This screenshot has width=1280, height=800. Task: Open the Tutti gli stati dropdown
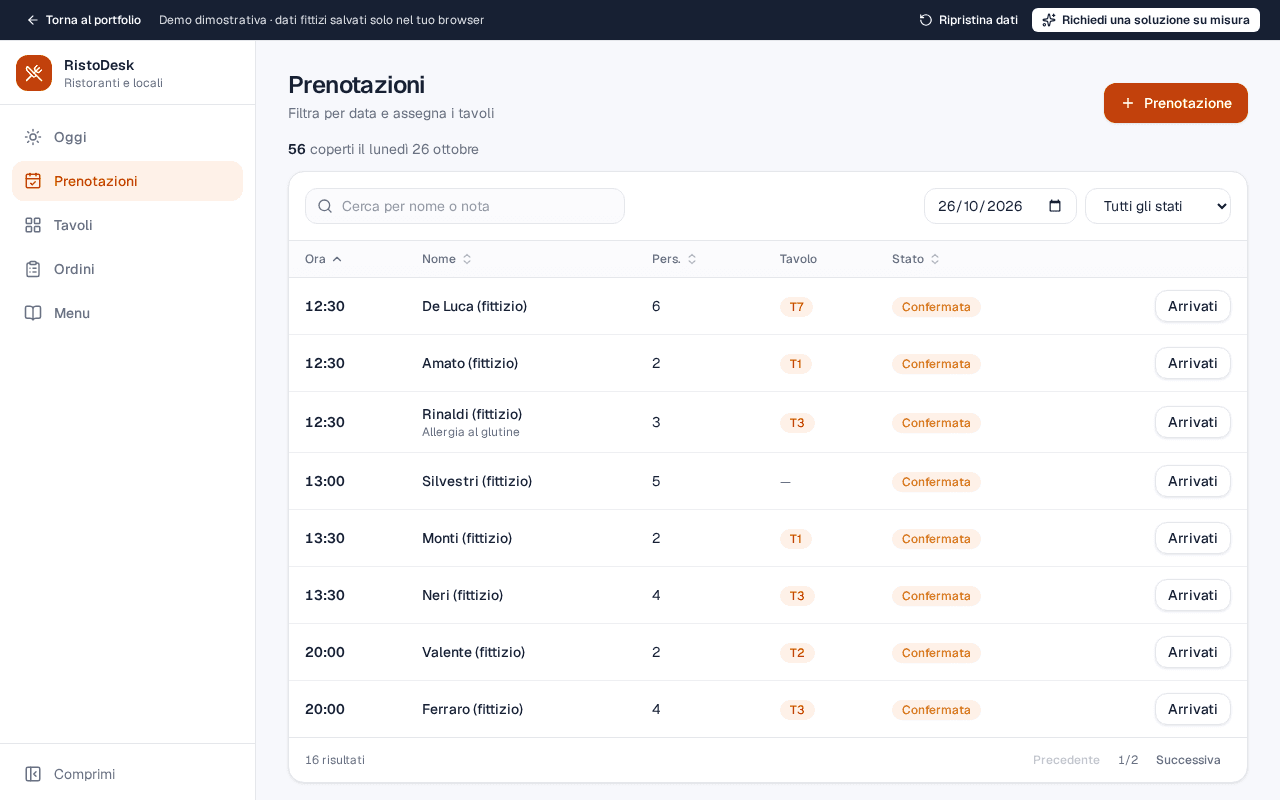click(x=1158, y=206)
